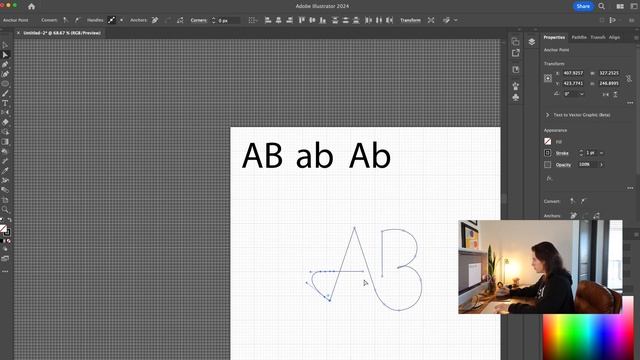The width and height of the screenshot is (640, 360).
Task: Switch to the Pathfinder tab
Action: (579, 37)
